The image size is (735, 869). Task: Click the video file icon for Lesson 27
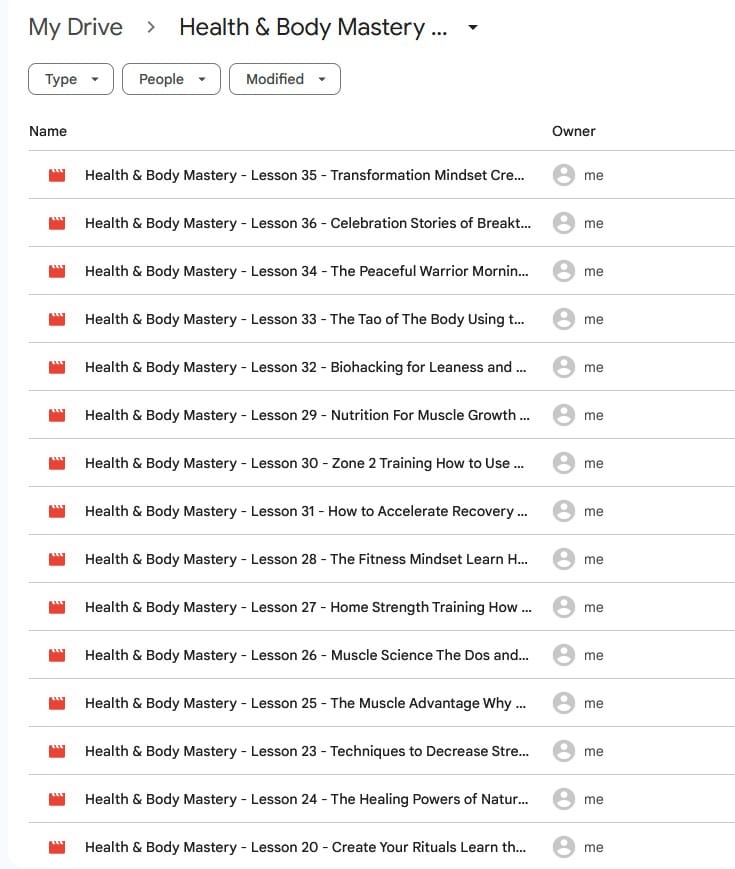(57, 607)
